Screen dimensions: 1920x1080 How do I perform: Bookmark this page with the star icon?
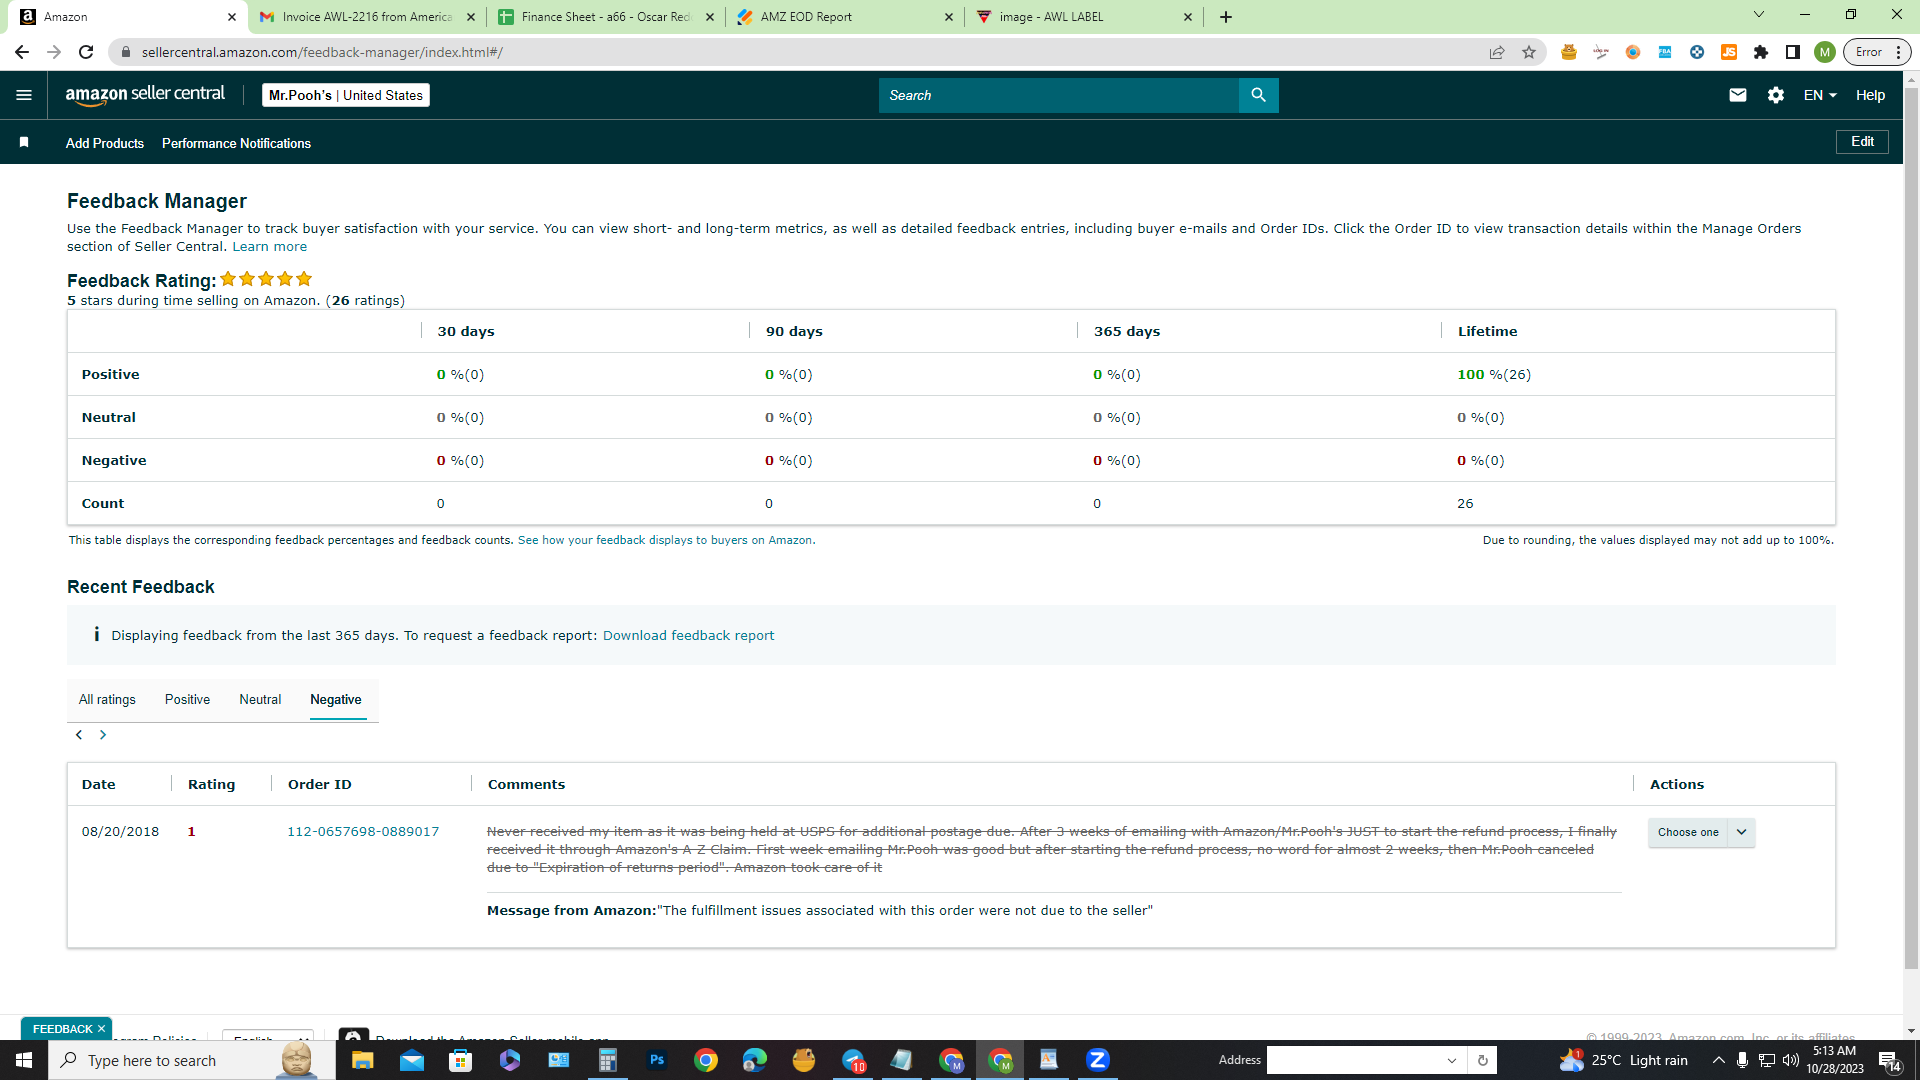point(1529,52)
